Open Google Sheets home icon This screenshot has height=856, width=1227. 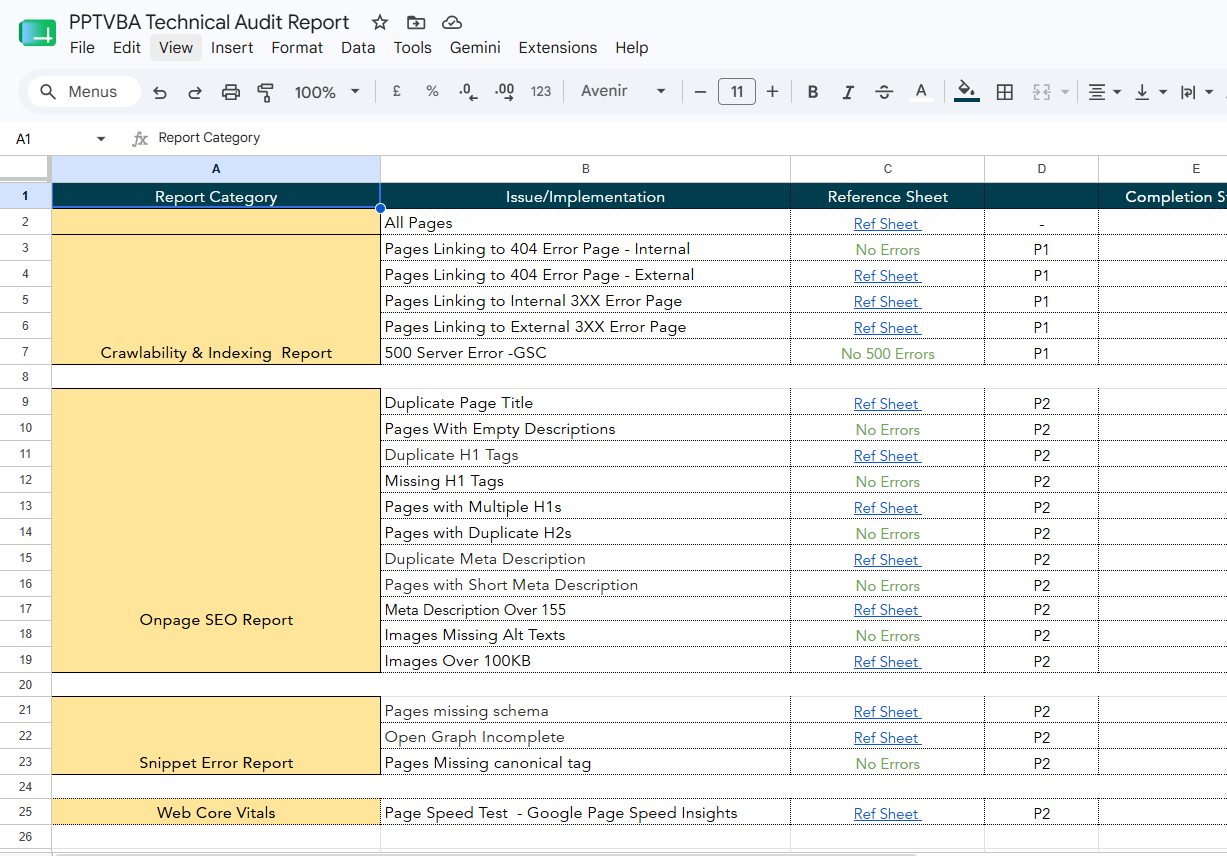(37, 33)
